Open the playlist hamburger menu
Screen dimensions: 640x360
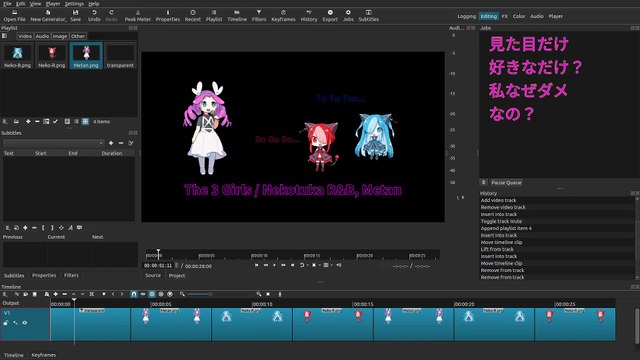pos(4,121)
